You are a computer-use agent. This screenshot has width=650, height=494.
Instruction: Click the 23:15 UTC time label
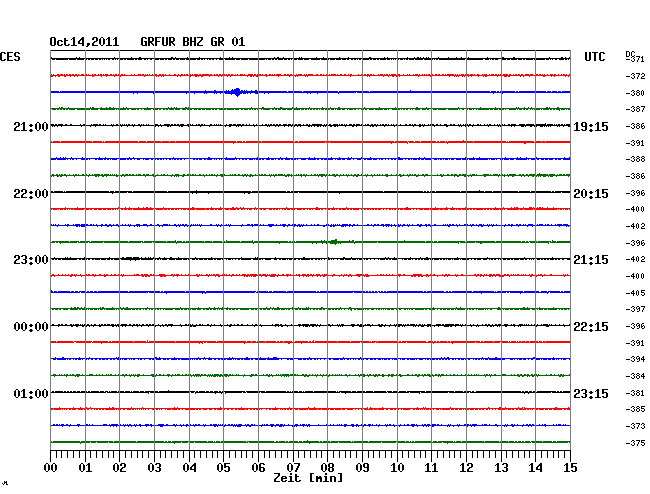click(591, 393)
